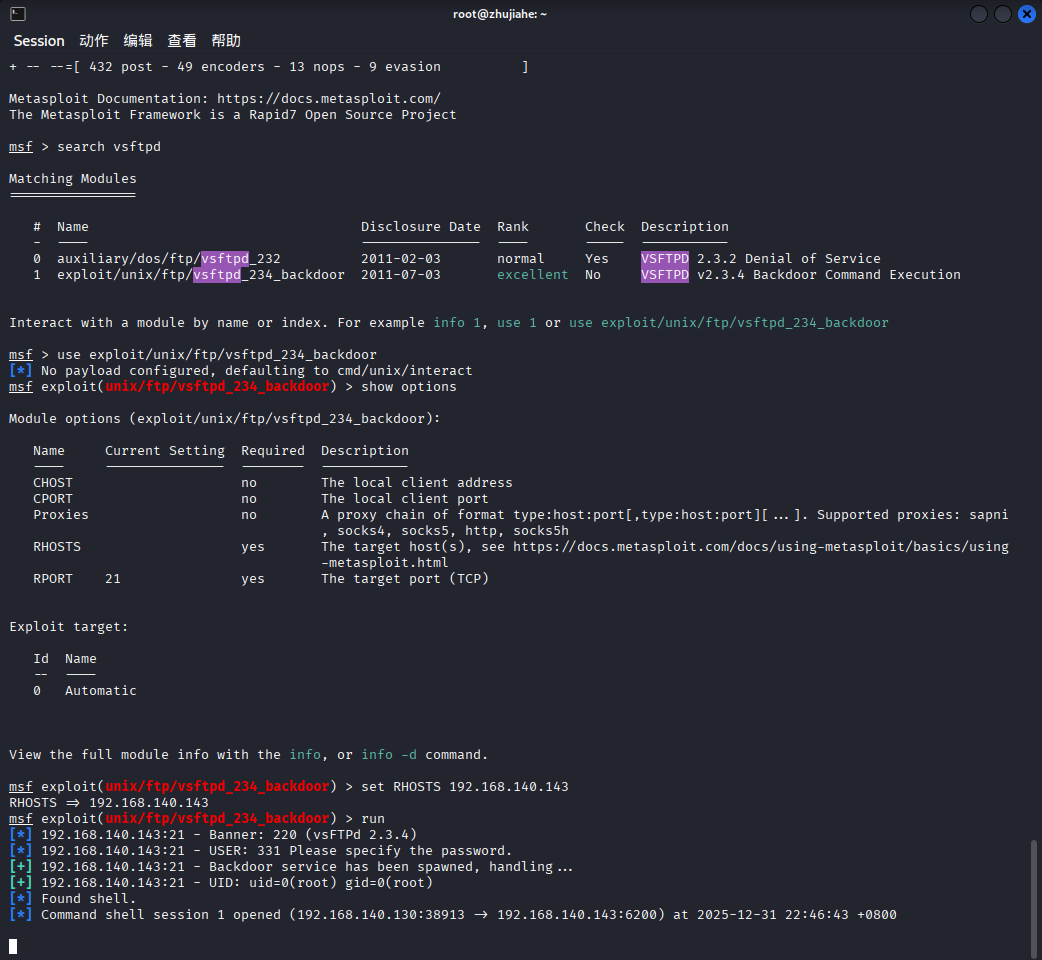Click the 'Disclosure Date' column header
The image size is (1042, 960).
pos(421,227)
